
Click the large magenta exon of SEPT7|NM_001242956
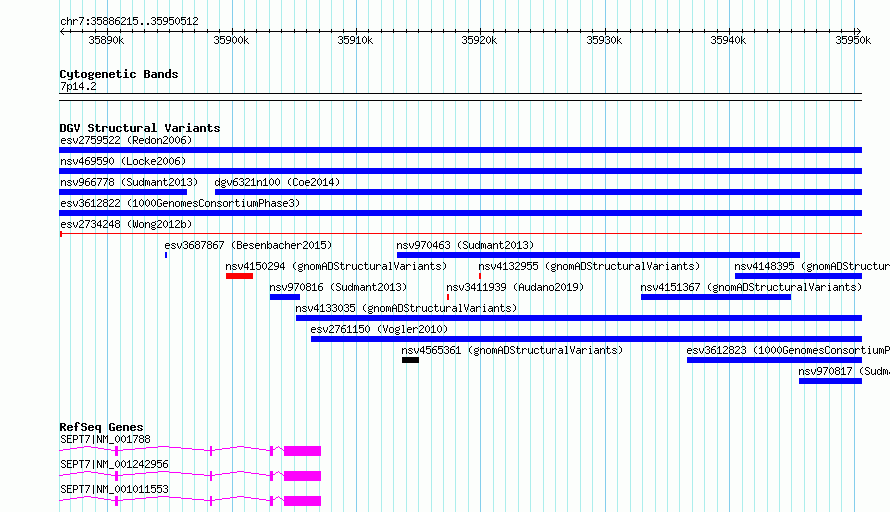(303, 476)
